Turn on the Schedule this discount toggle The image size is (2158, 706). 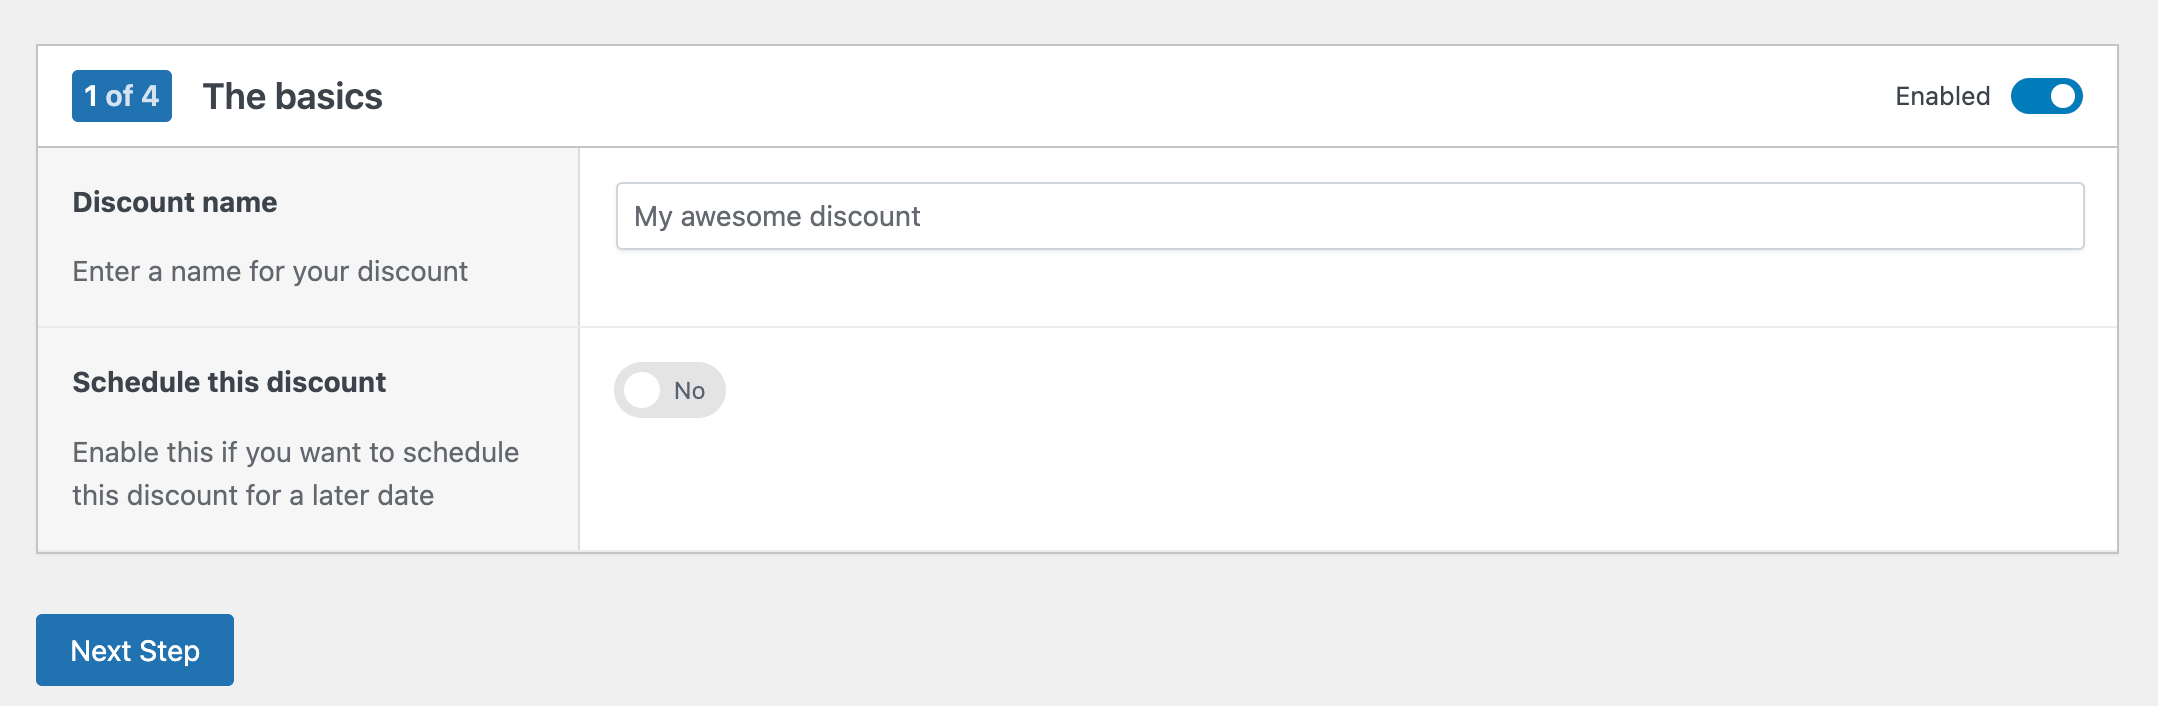click(669, 390)
